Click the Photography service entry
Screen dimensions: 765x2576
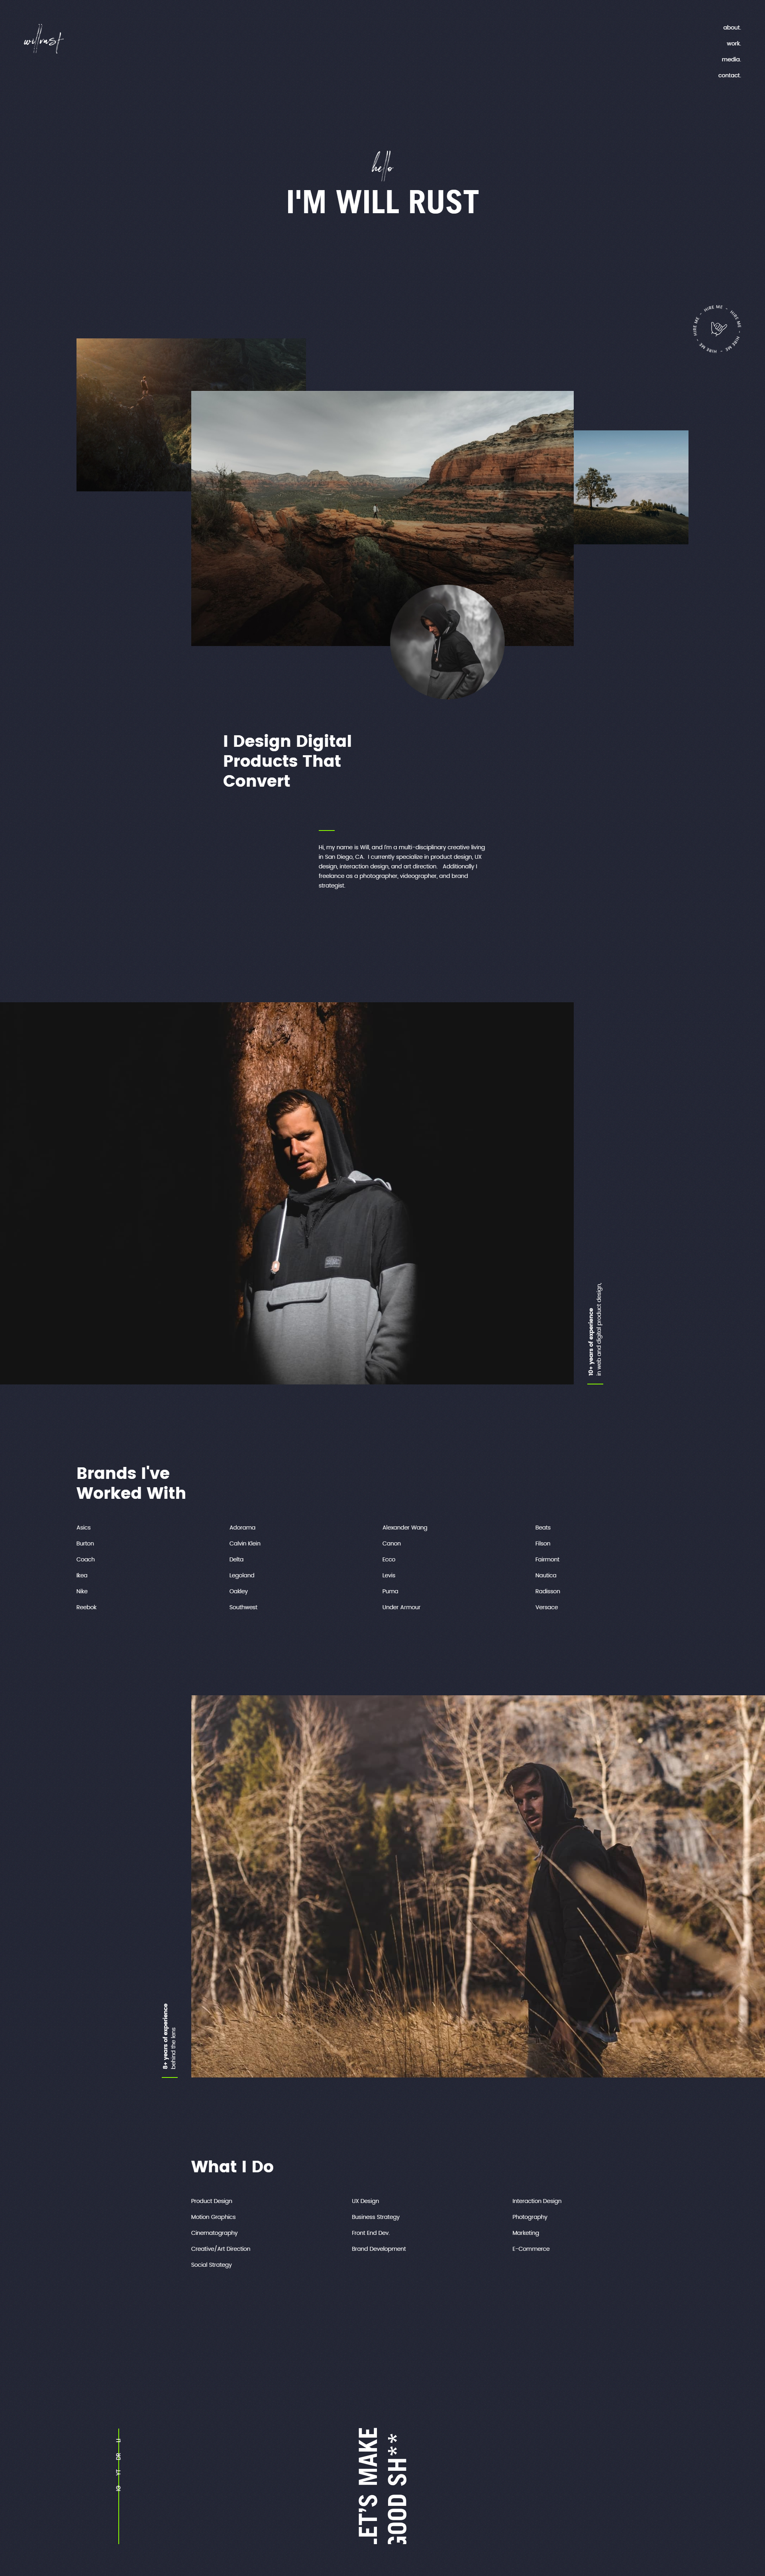coord(530,2217)
